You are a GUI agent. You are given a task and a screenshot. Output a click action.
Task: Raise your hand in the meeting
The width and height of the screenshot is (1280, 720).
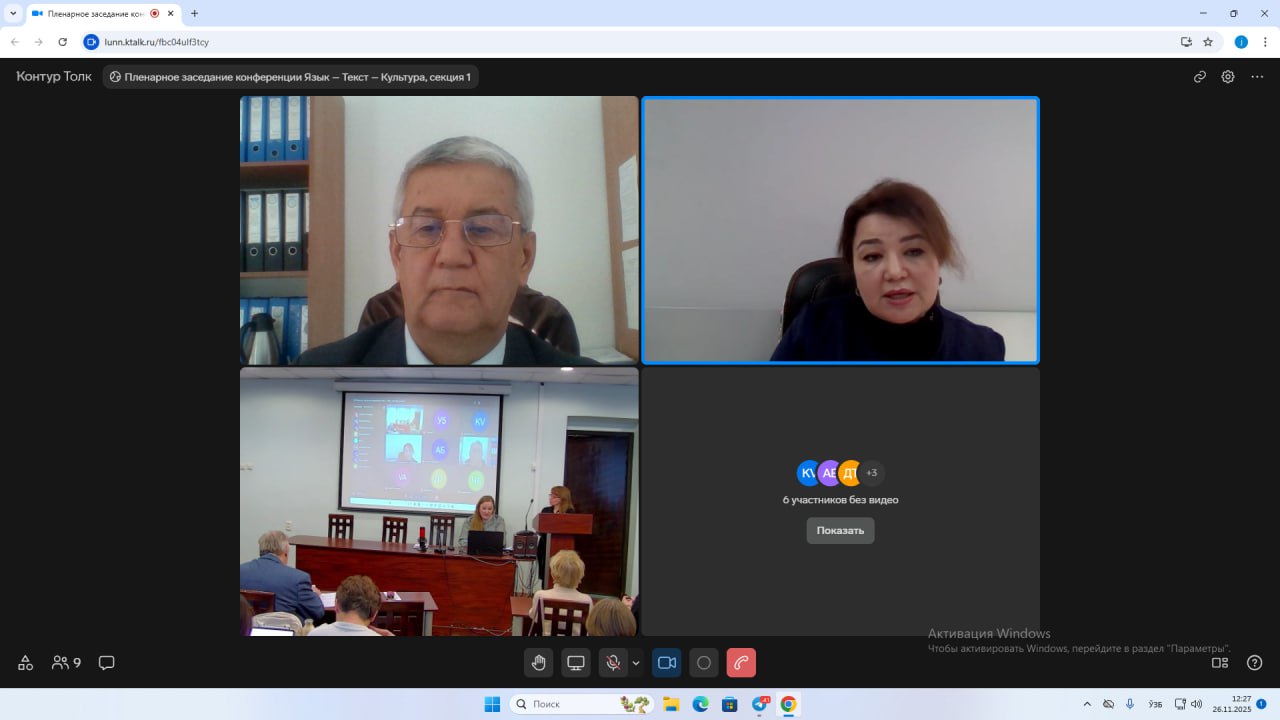[x=539, y=663]
